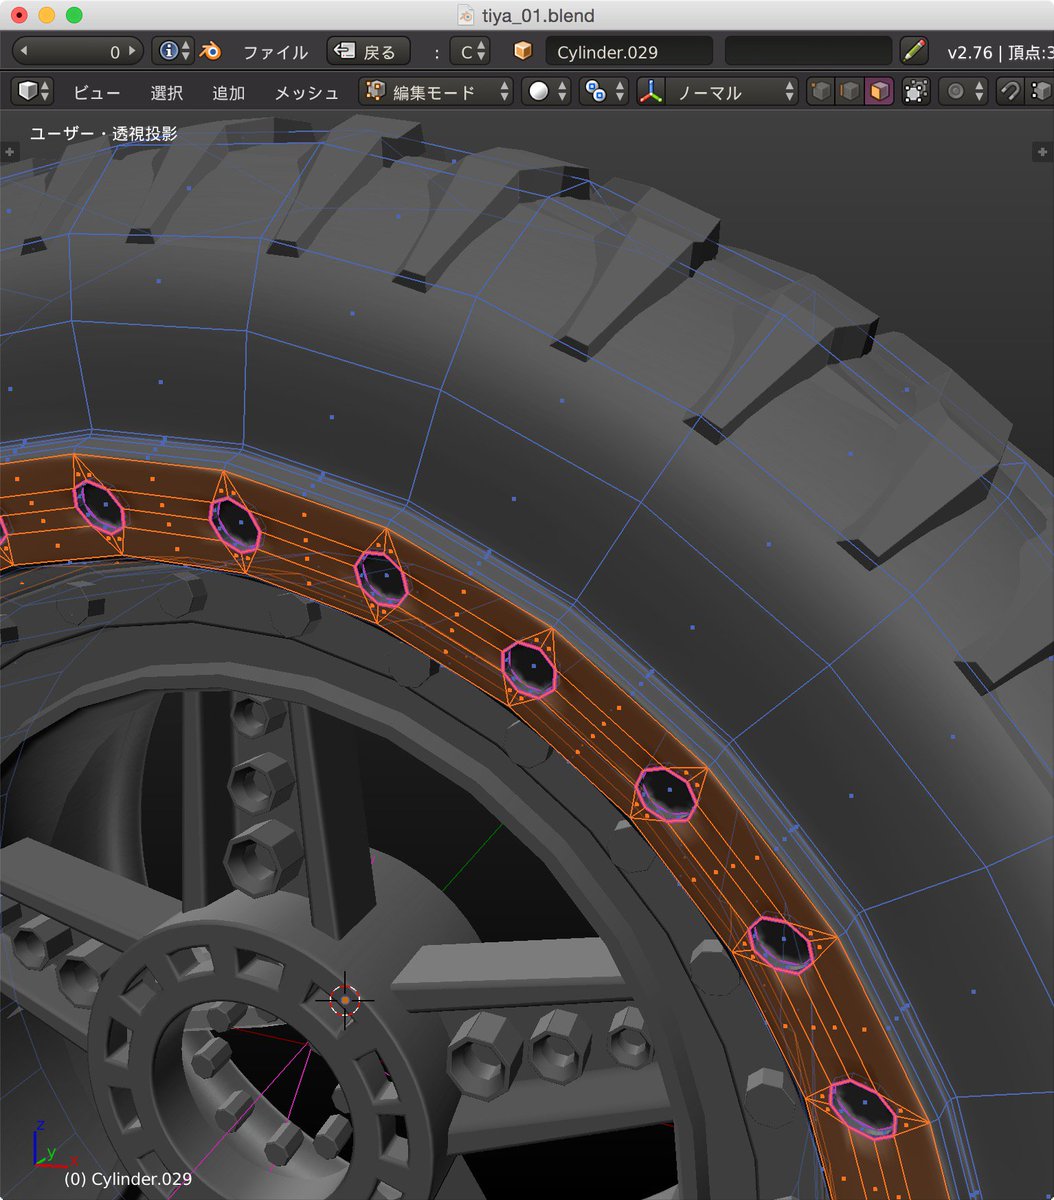The image size is (1054, 1200).
Task: Decrease frame number with left arrow
Action: point(23,51)
